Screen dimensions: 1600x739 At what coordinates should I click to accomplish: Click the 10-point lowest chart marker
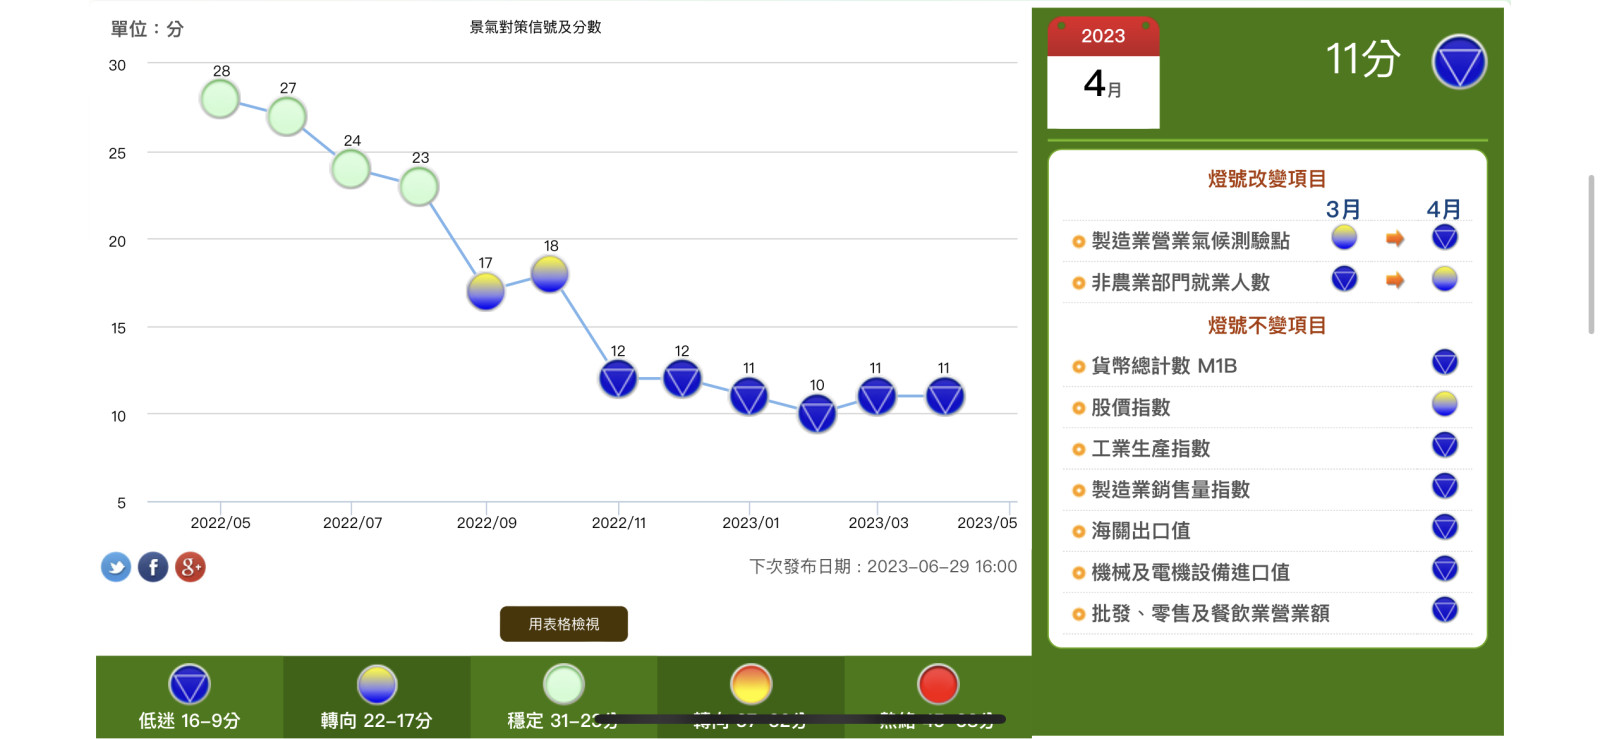coord(817,413)
